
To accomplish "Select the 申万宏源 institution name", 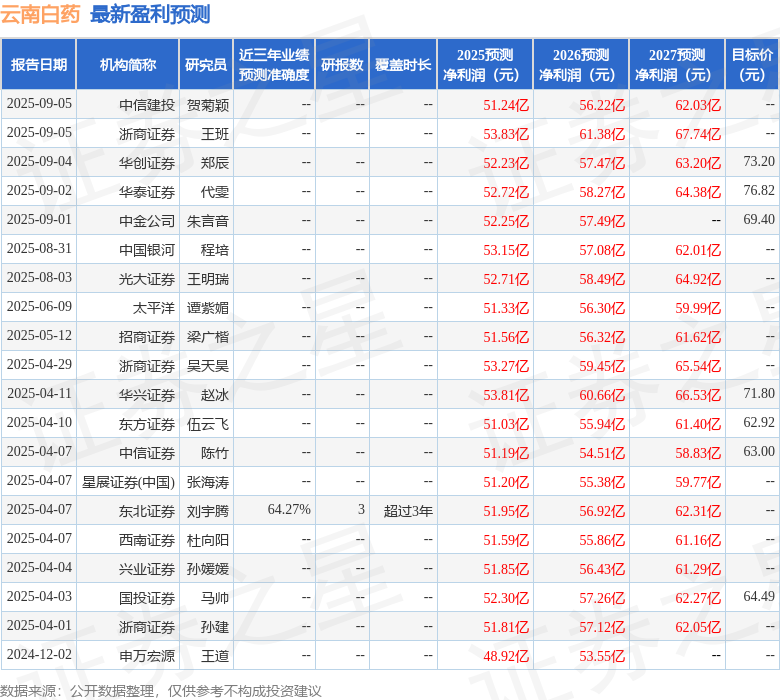I will (147, 656).
